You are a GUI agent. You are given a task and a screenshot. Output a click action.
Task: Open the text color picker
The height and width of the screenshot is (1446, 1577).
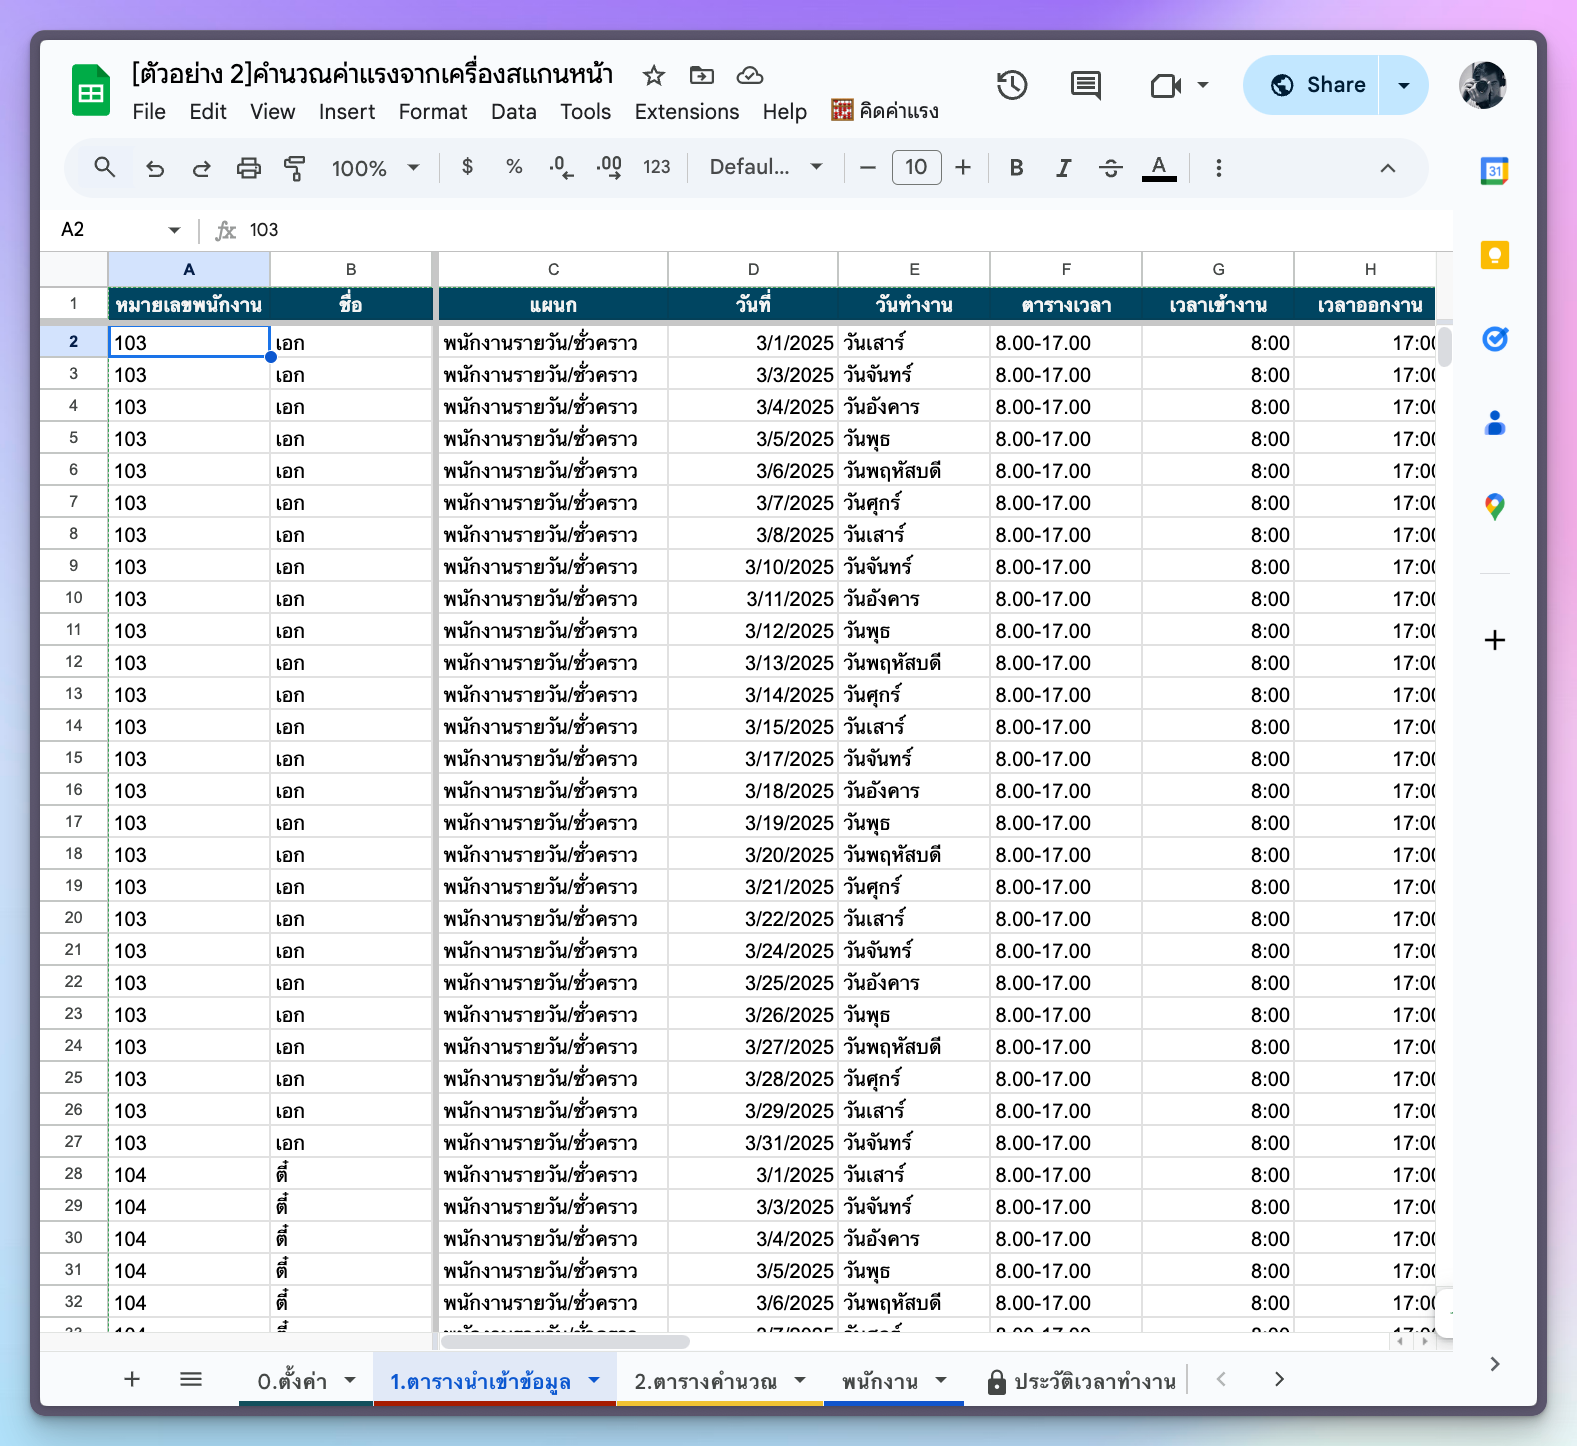pos(1159,168)
